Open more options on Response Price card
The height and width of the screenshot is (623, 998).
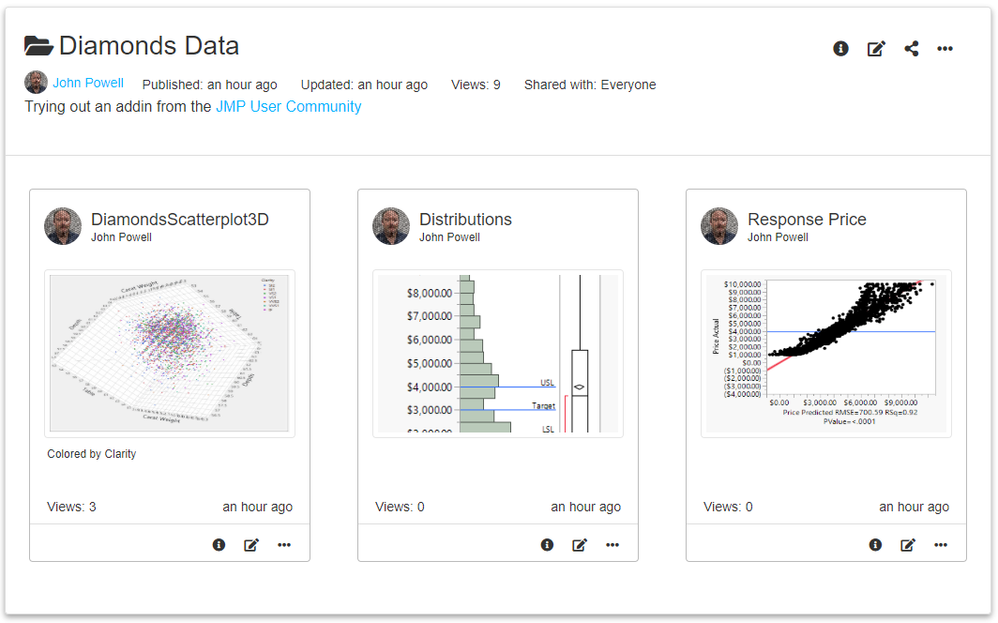(x=941, y=545)
